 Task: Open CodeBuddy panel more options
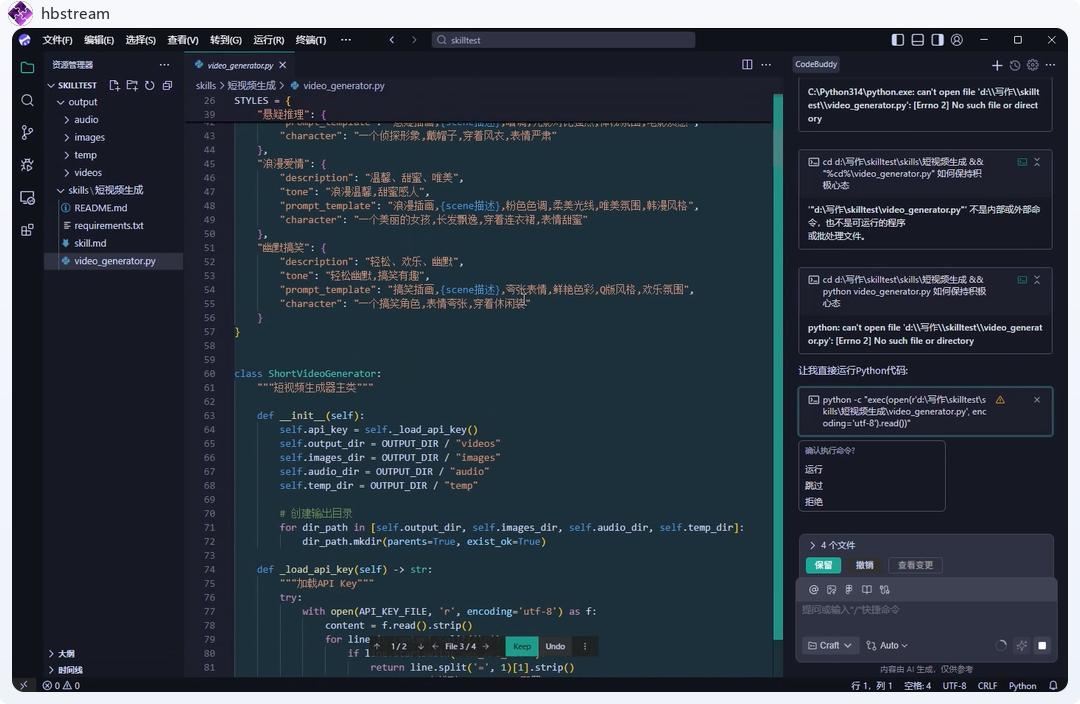(x=1050, y=65)
